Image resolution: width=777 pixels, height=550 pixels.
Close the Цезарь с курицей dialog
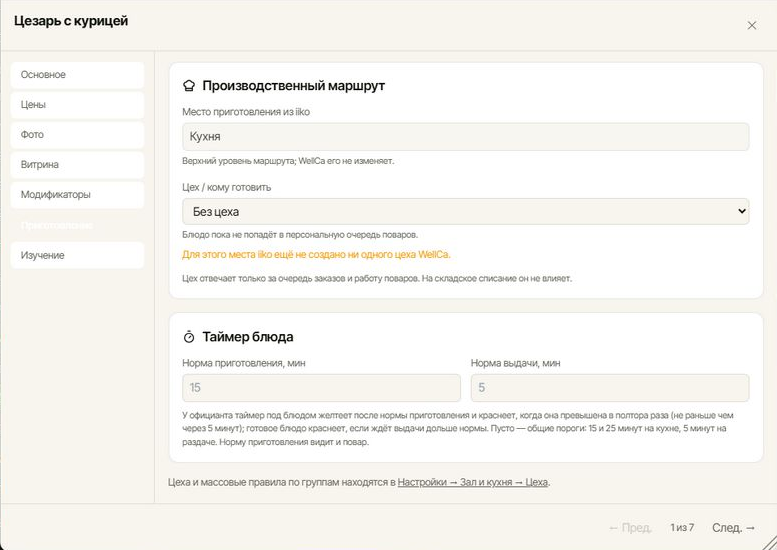[x=751, y=25]
